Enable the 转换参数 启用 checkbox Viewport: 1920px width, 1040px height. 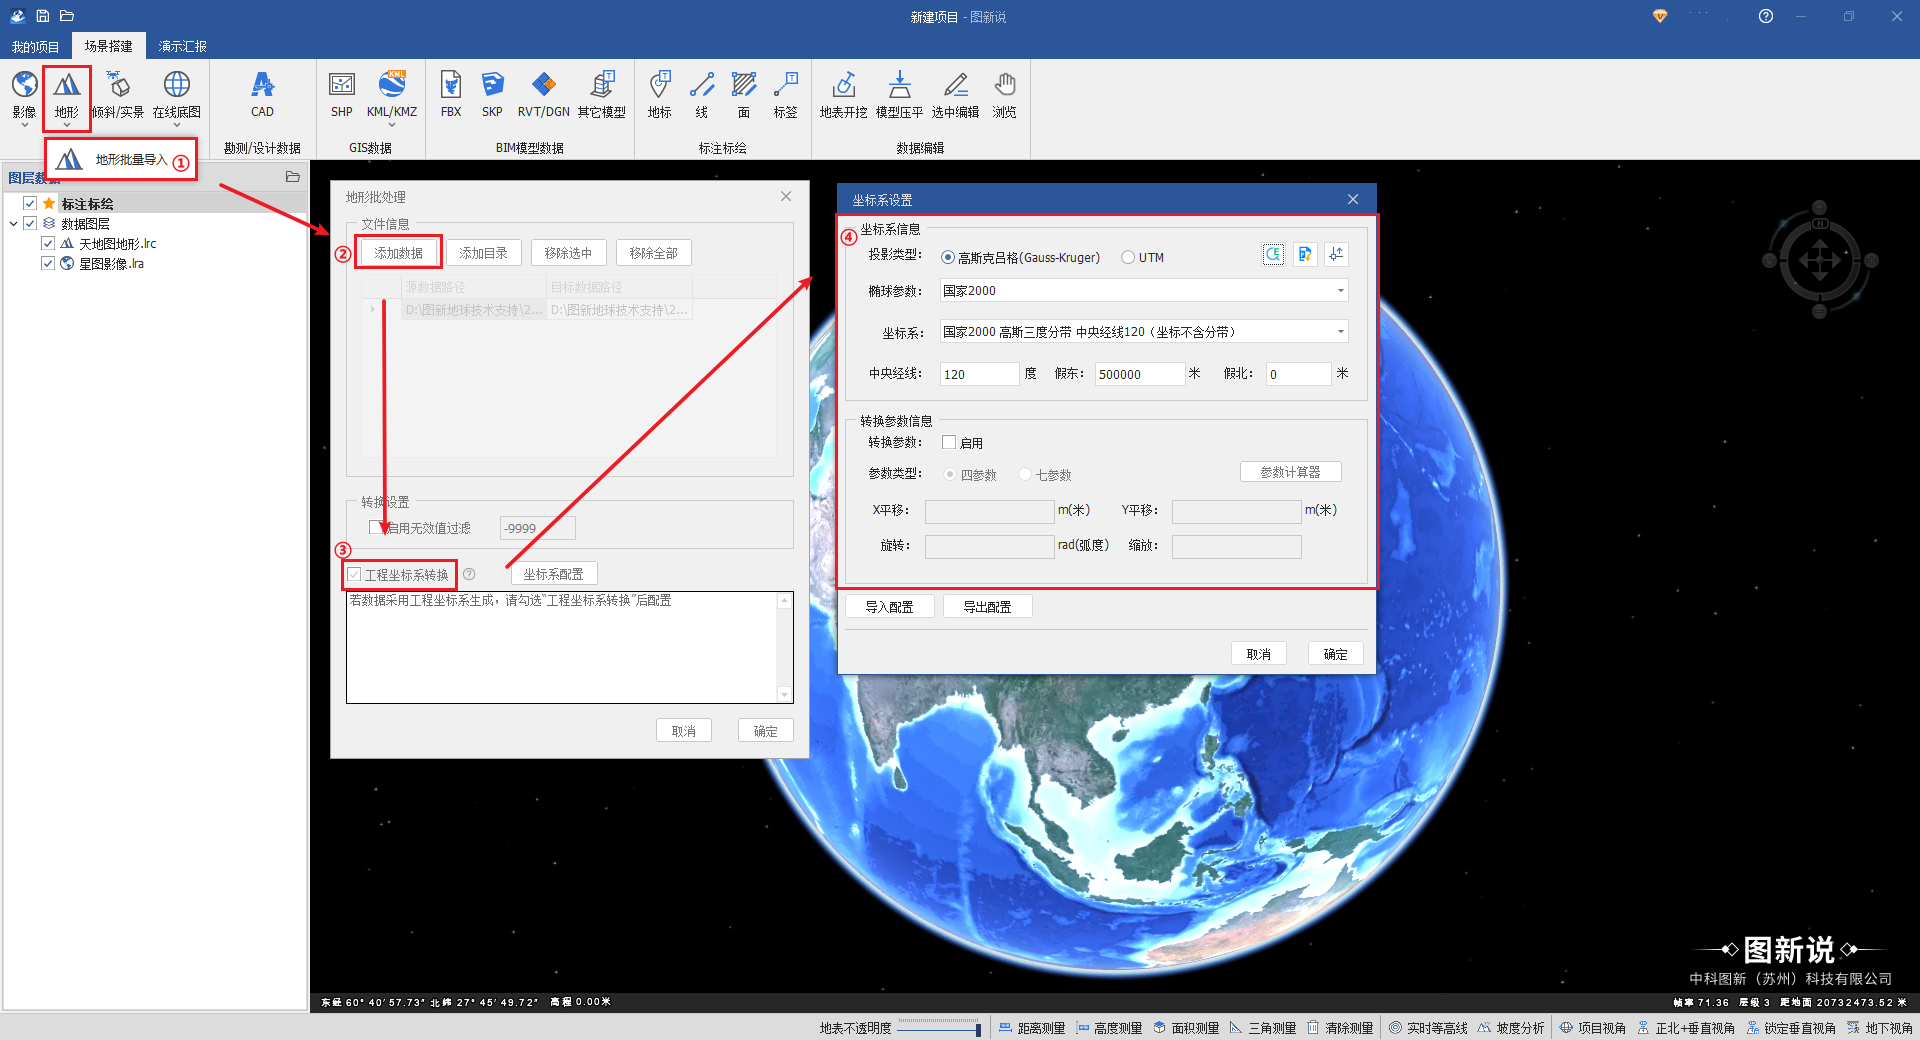coord(949,442)
